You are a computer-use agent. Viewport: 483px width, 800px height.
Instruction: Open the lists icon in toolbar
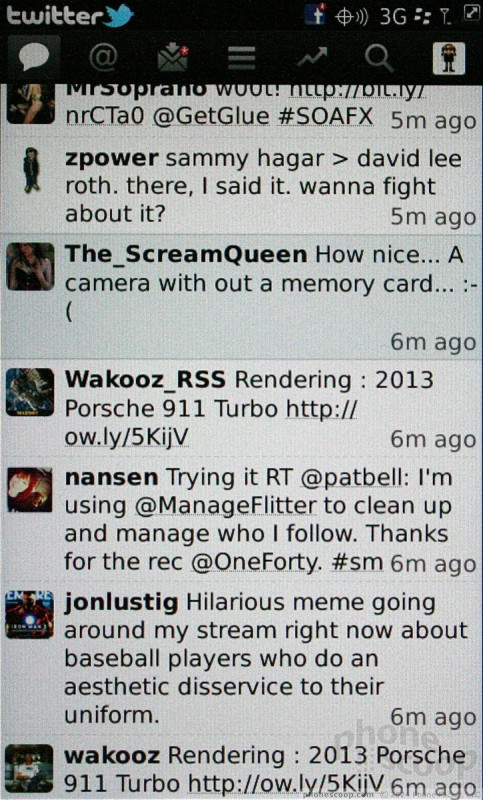coord(241,58)
